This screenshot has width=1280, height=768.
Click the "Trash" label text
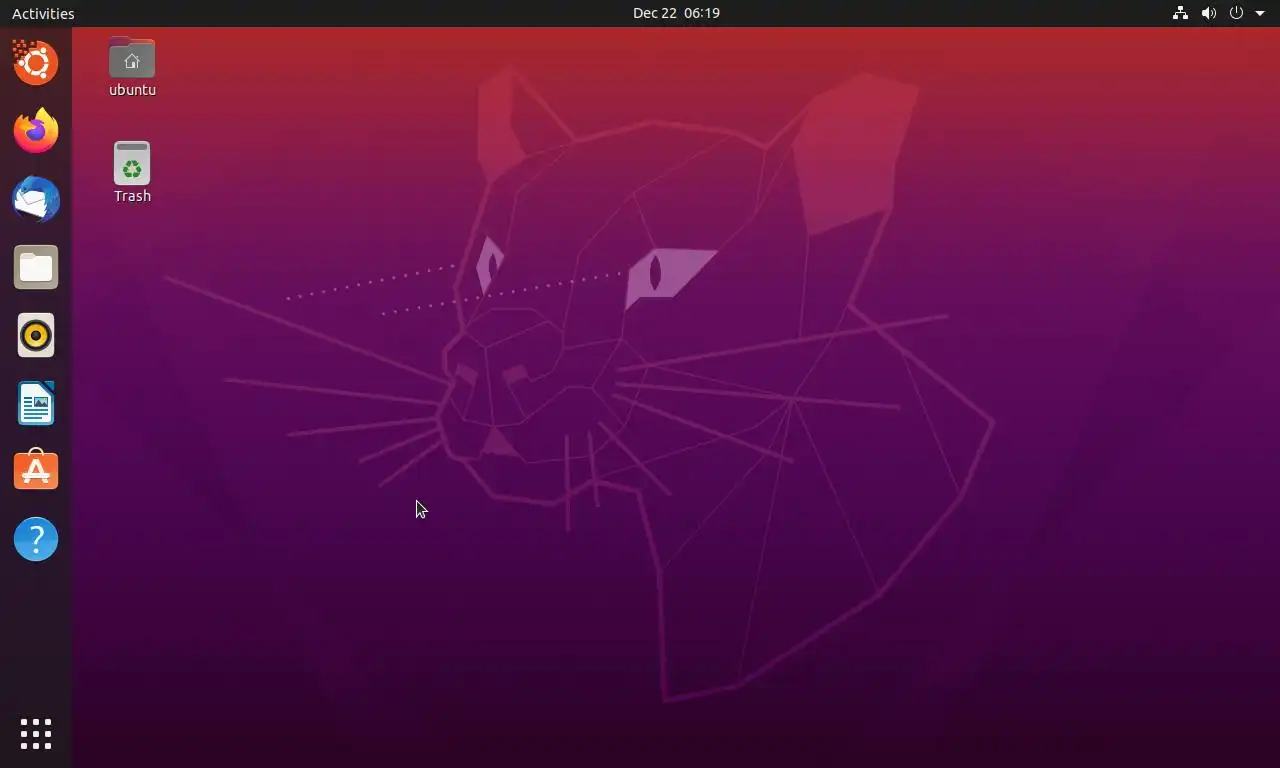(x=132, y=196)
